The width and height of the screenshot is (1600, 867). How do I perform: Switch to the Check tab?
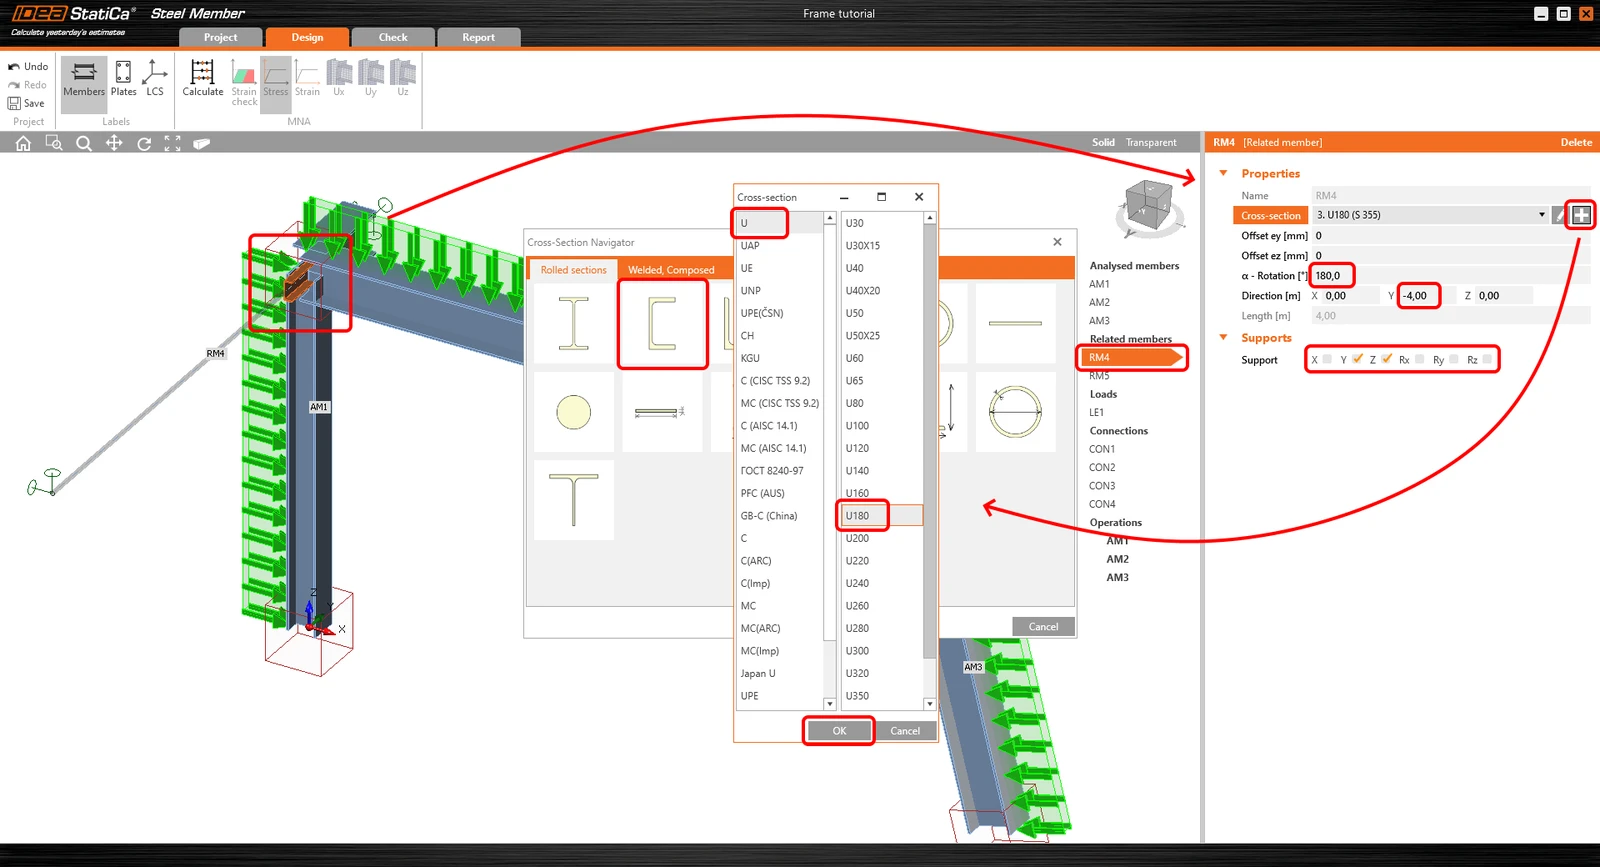[393, 37]
